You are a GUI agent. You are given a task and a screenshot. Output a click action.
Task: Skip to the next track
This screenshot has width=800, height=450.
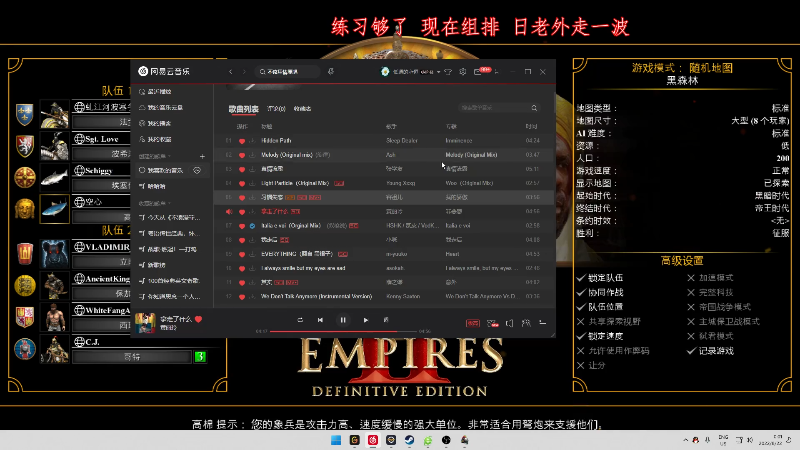point(365,320)
